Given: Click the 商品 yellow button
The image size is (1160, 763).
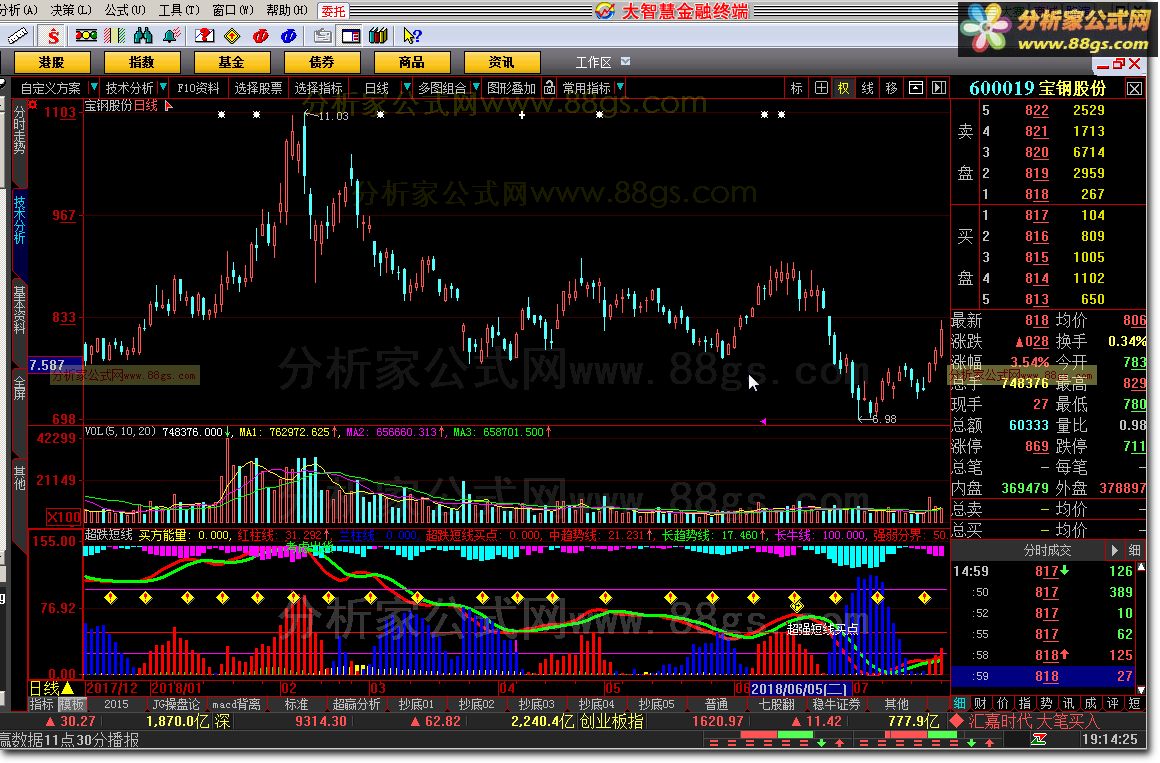Looking at the screenshot, I should (x=412, y=62).
